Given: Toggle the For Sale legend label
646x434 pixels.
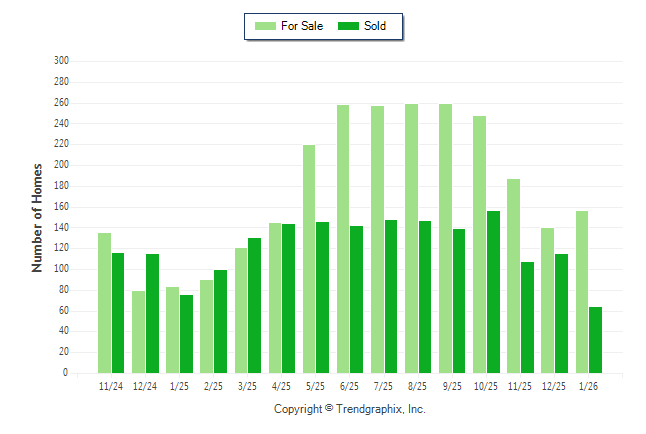Looking at the screenshot, I should [303, 26].
